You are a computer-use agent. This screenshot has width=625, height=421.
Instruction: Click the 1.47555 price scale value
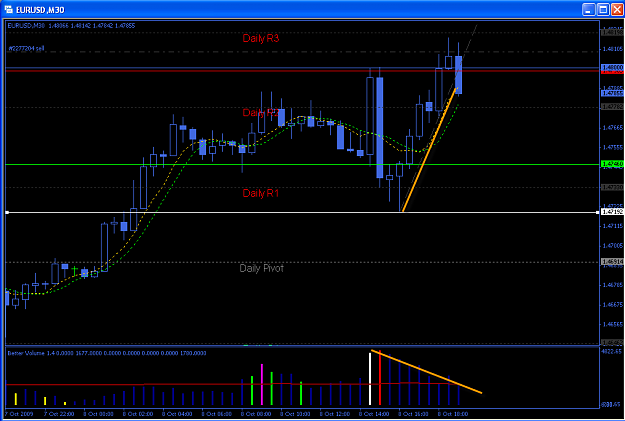(613, 147)
